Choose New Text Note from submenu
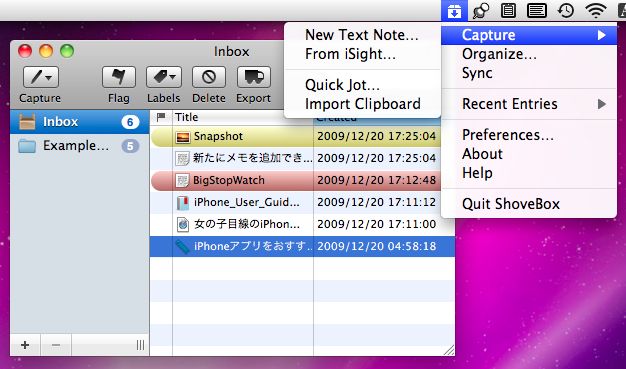The width and height of the screenshot is (626, 369). pyautogui.click(x=363, y=35)
